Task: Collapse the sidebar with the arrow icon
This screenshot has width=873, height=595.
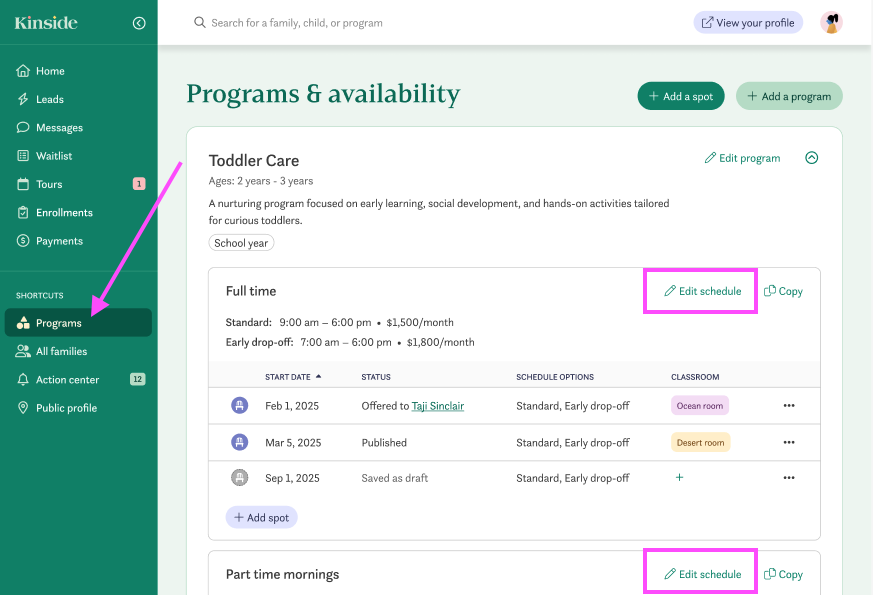Action: (139, 23)
